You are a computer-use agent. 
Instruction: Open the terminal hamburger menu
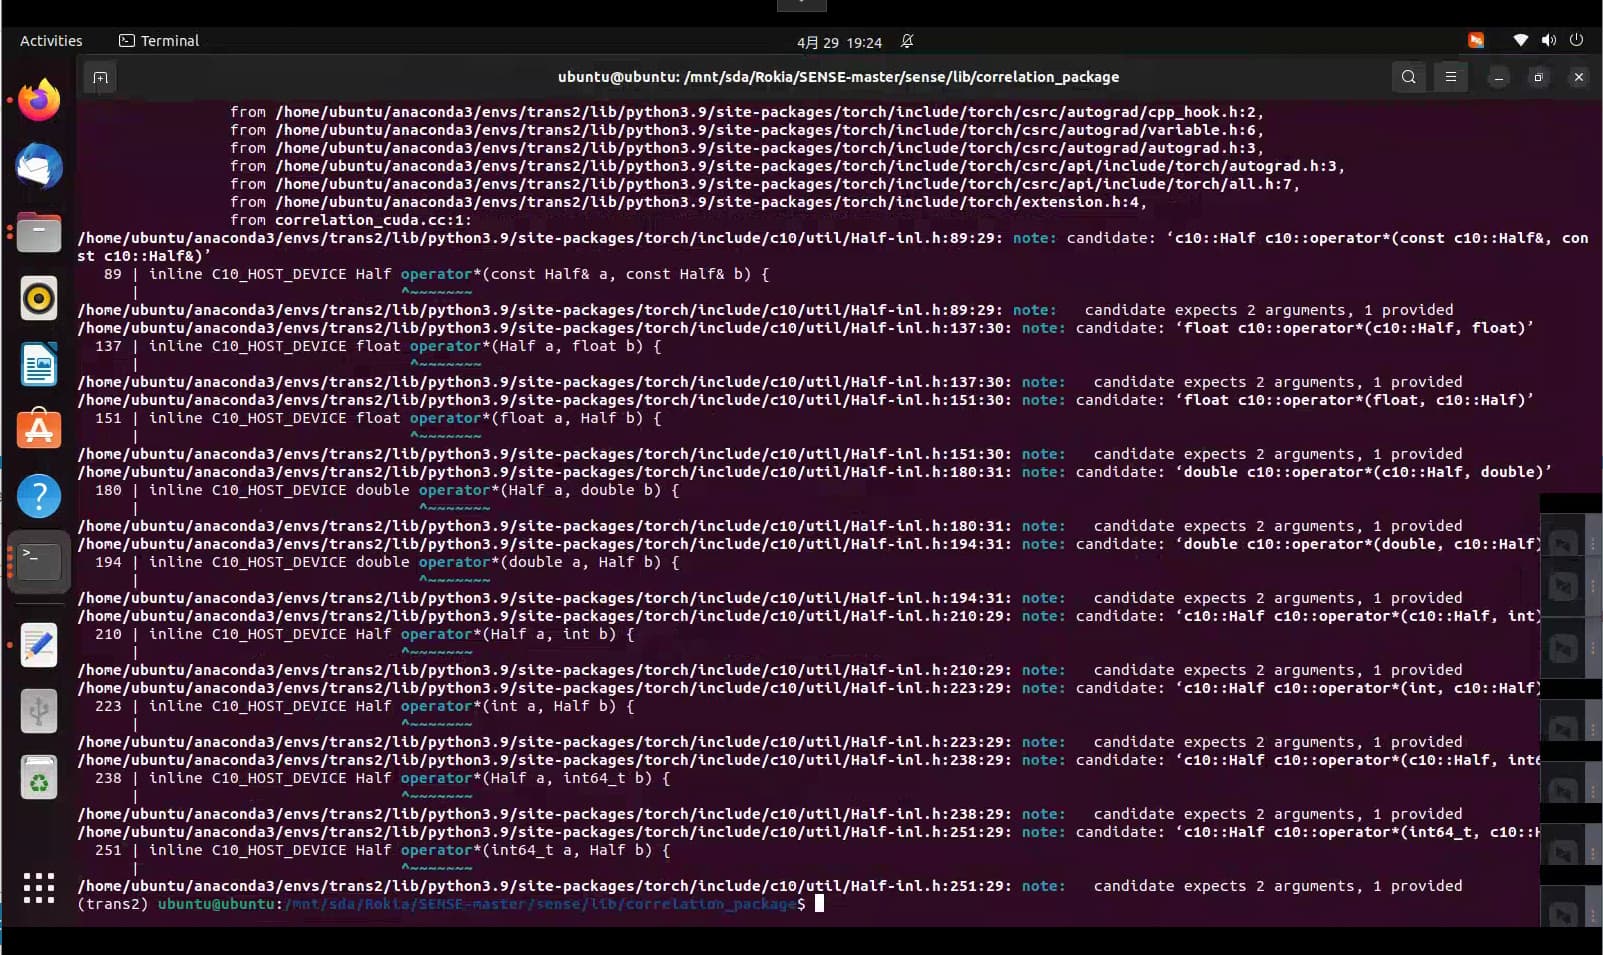point(1450,77)
